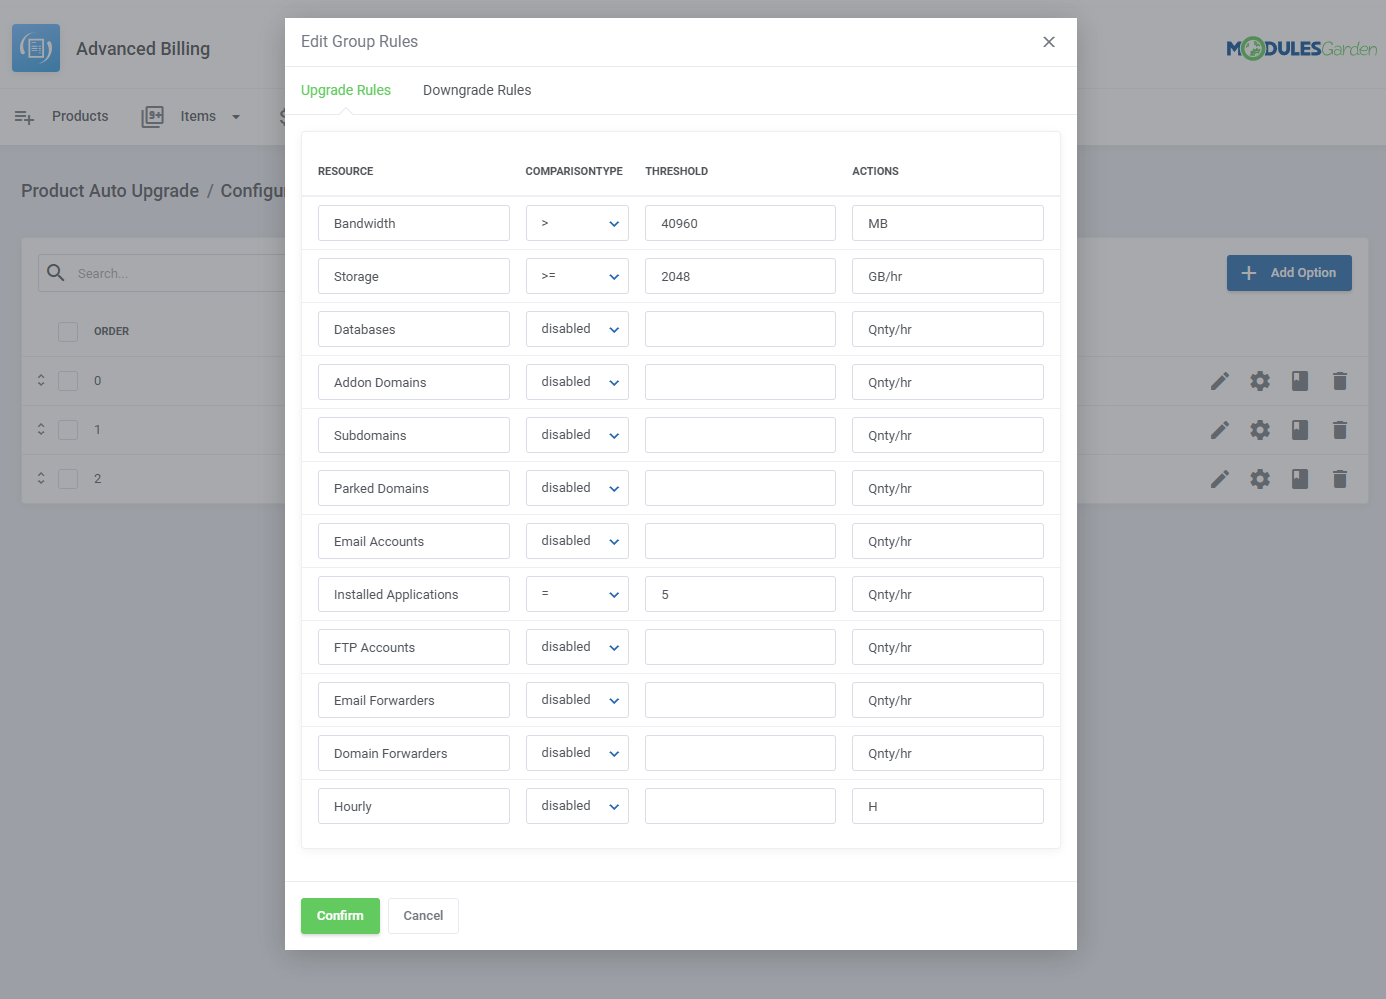Tick the checkbox for row 0
1386x999 pixels.
pos(67,380)
